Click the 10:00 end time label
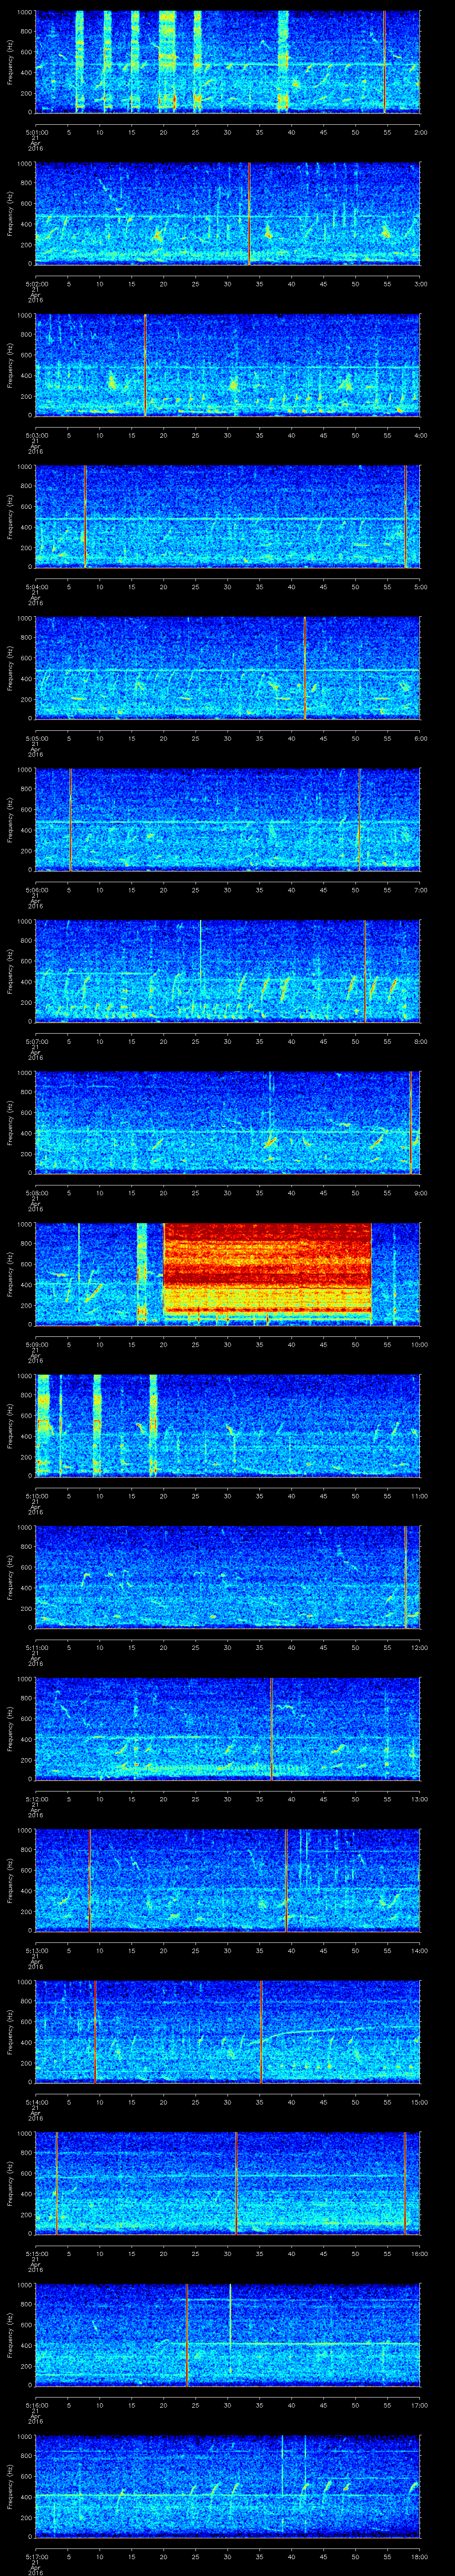Screen dimensions: 455x2576 point(419,1344)
